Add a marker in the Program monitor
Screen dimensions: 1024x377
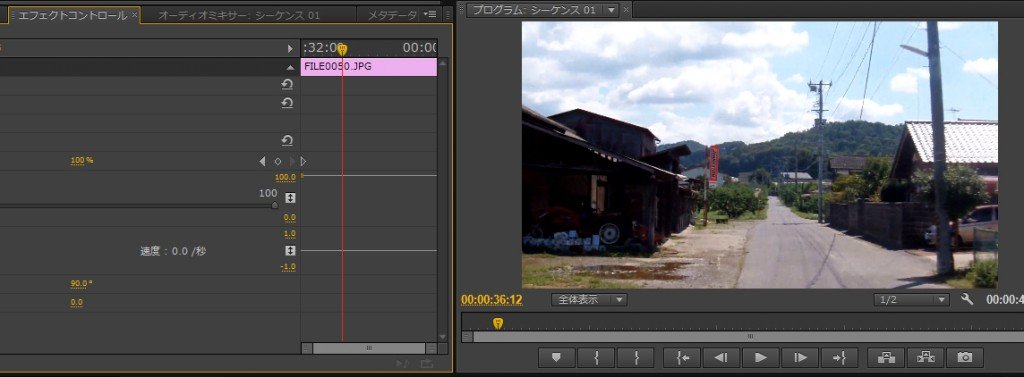tap(556, 357)
